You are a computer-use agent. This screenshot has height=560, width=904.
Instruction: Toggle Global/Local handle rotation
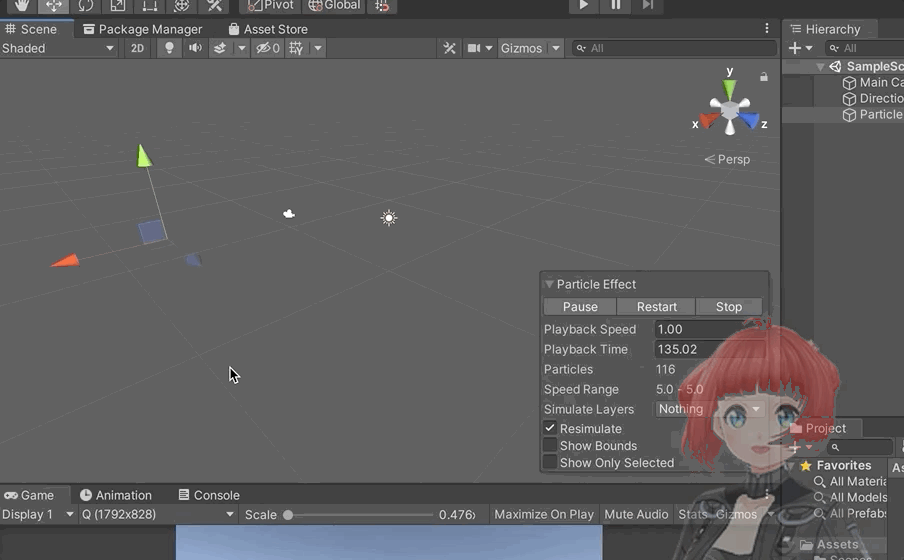coord(334,6)
